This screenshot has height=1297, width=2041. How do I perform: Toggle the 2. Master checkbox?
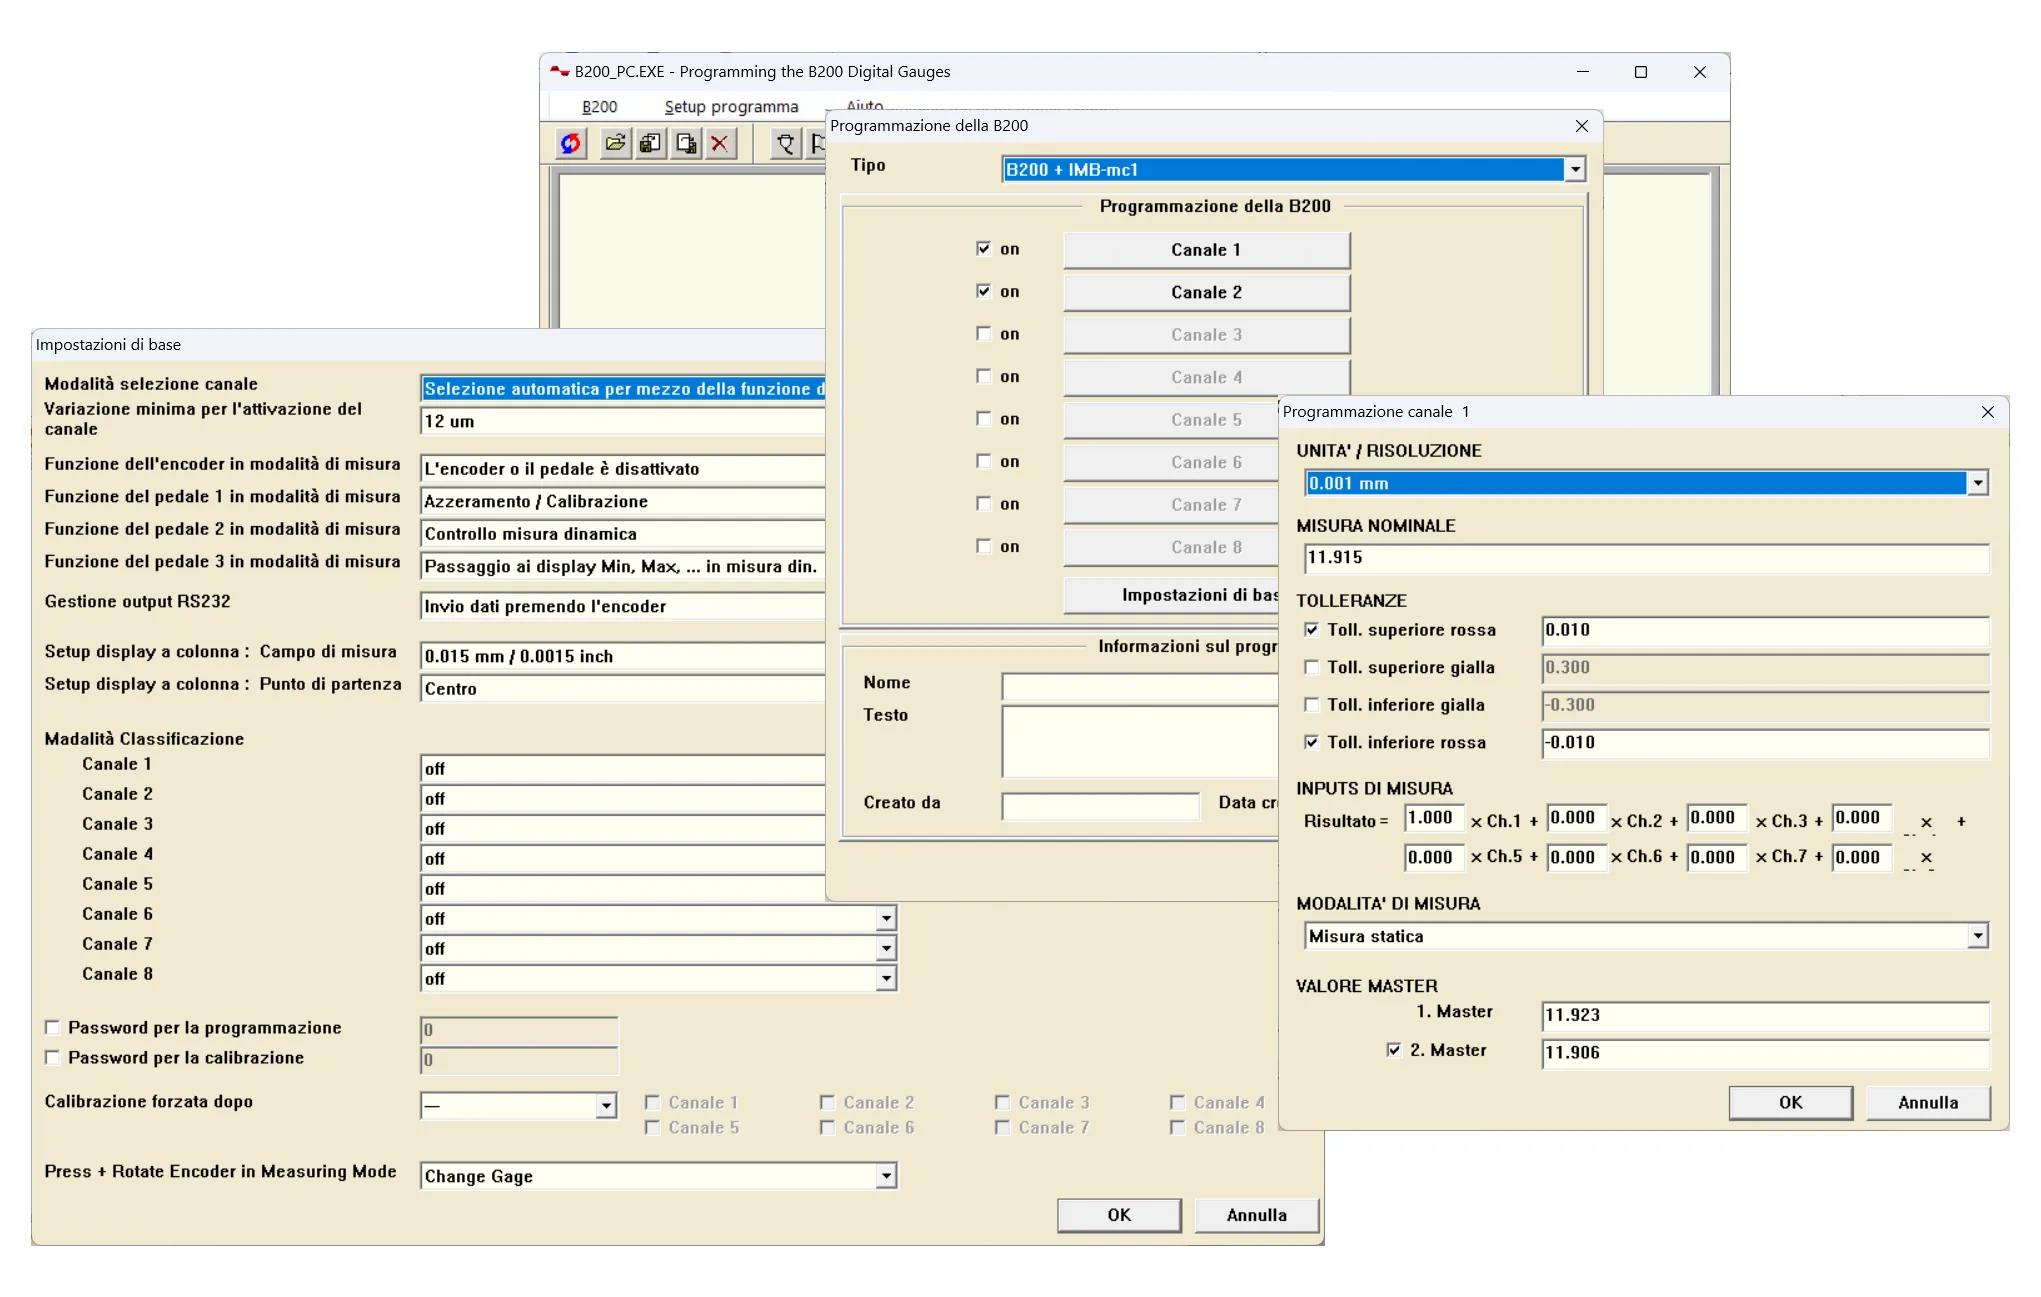(1393, 1050)
